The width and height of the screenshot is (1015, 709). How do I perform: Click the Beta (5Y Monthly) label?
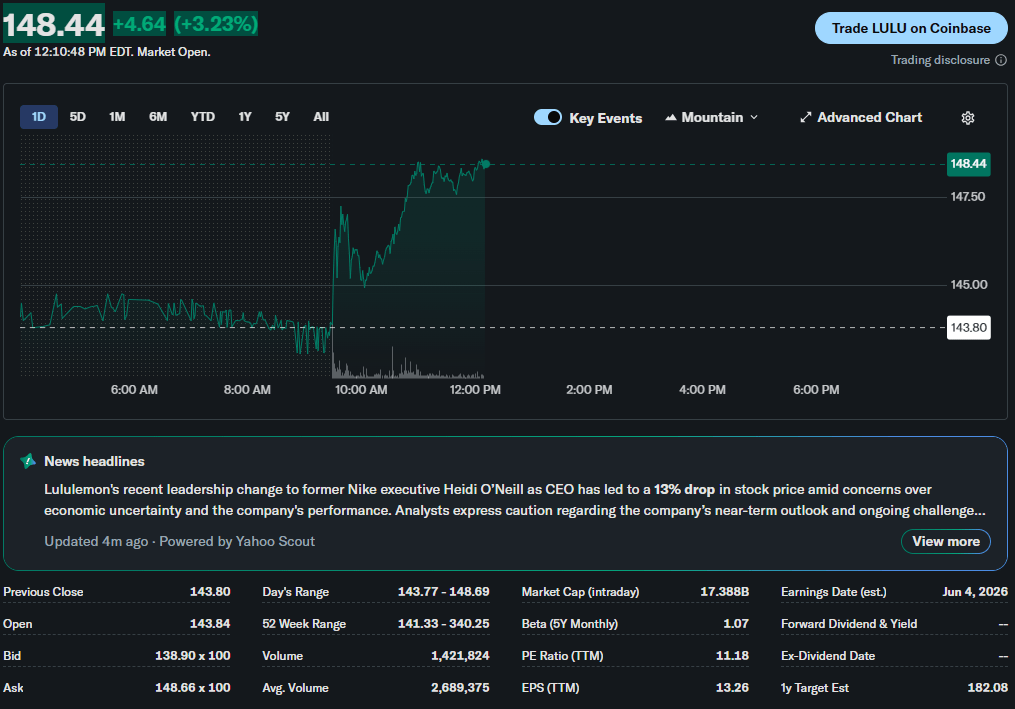point(570,624)
